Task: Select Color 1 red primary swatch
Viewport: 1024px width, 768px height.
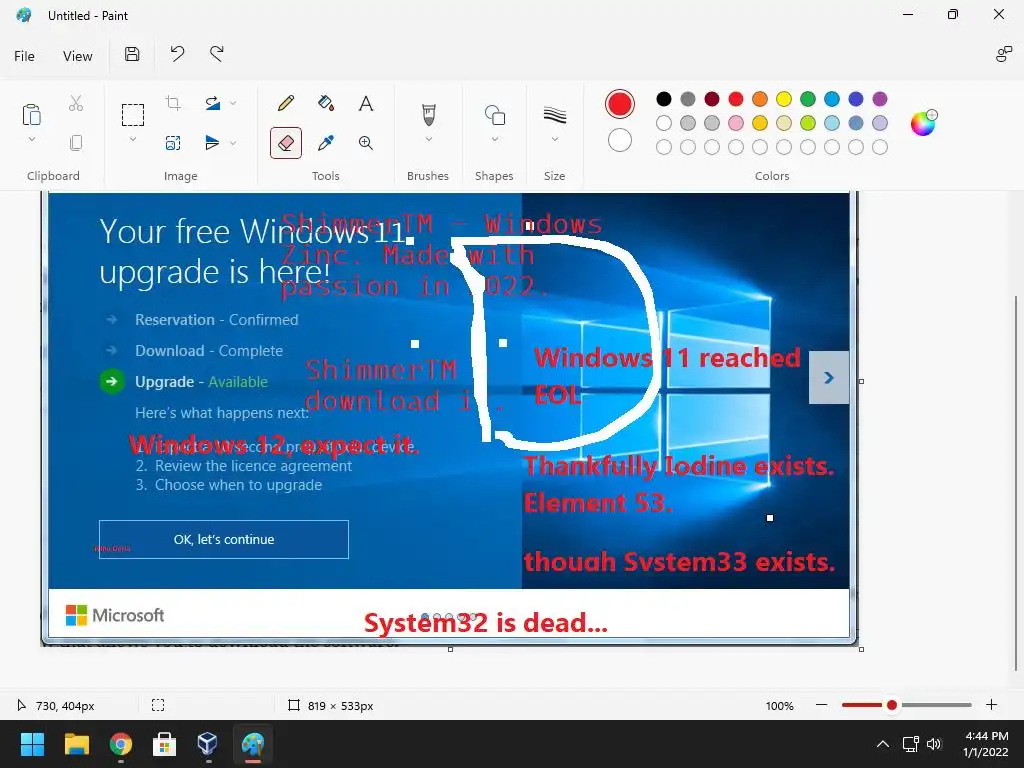Action: (x=620, y=104)
